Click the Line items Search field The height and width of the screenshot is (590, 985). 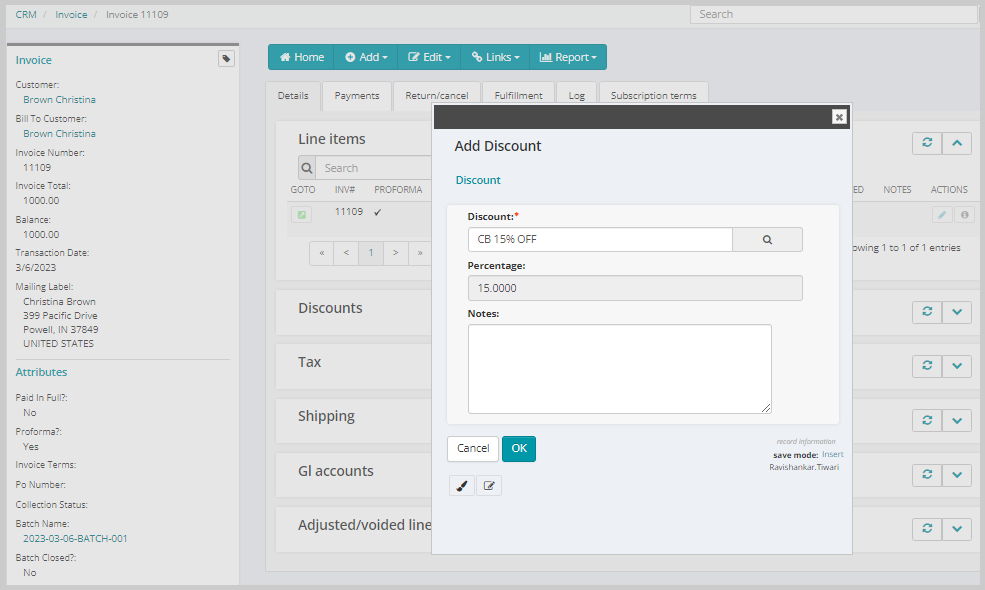pos(374,168)
